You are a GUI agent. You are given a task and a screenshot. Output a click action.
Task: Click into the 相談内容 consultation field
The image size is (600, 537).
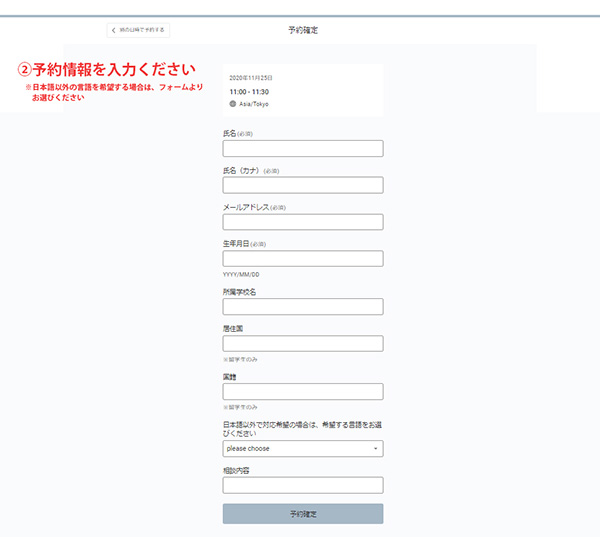(x=302, y=485)
